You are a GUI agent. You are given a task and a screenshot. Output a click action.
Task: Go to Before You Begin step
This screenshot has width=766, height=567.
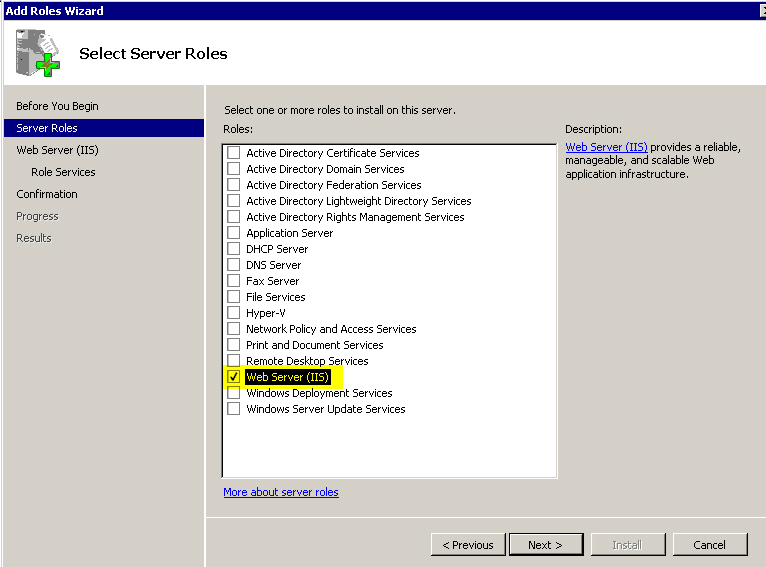[x=57, y=106]
